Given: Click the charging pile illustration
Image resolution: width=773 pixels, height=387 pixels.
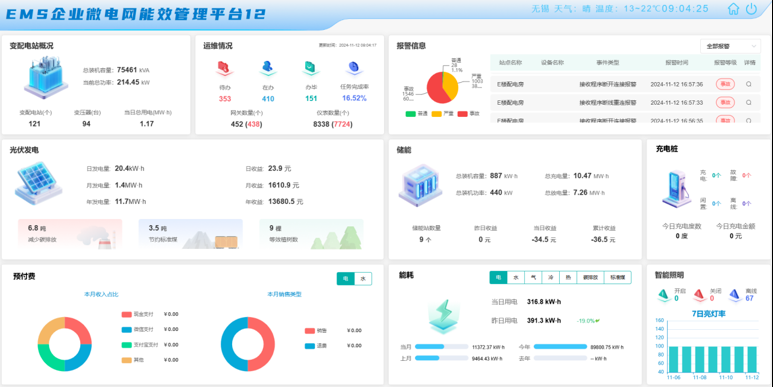Looking at the screenshot, I should click(676, 188).
